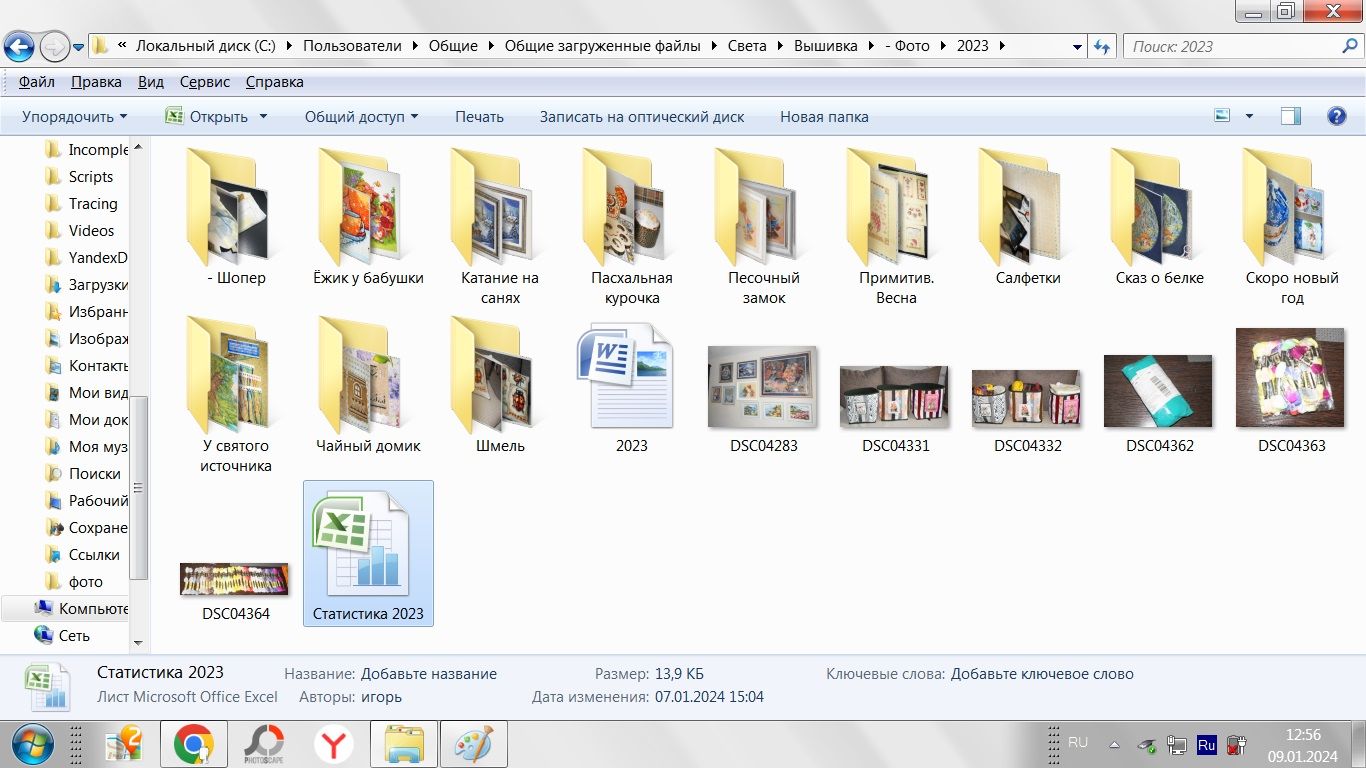The width and height of the screenshot is (1366, 768).
Task: Open the Общий доступ dropdown
Action: tap(361, 116)
